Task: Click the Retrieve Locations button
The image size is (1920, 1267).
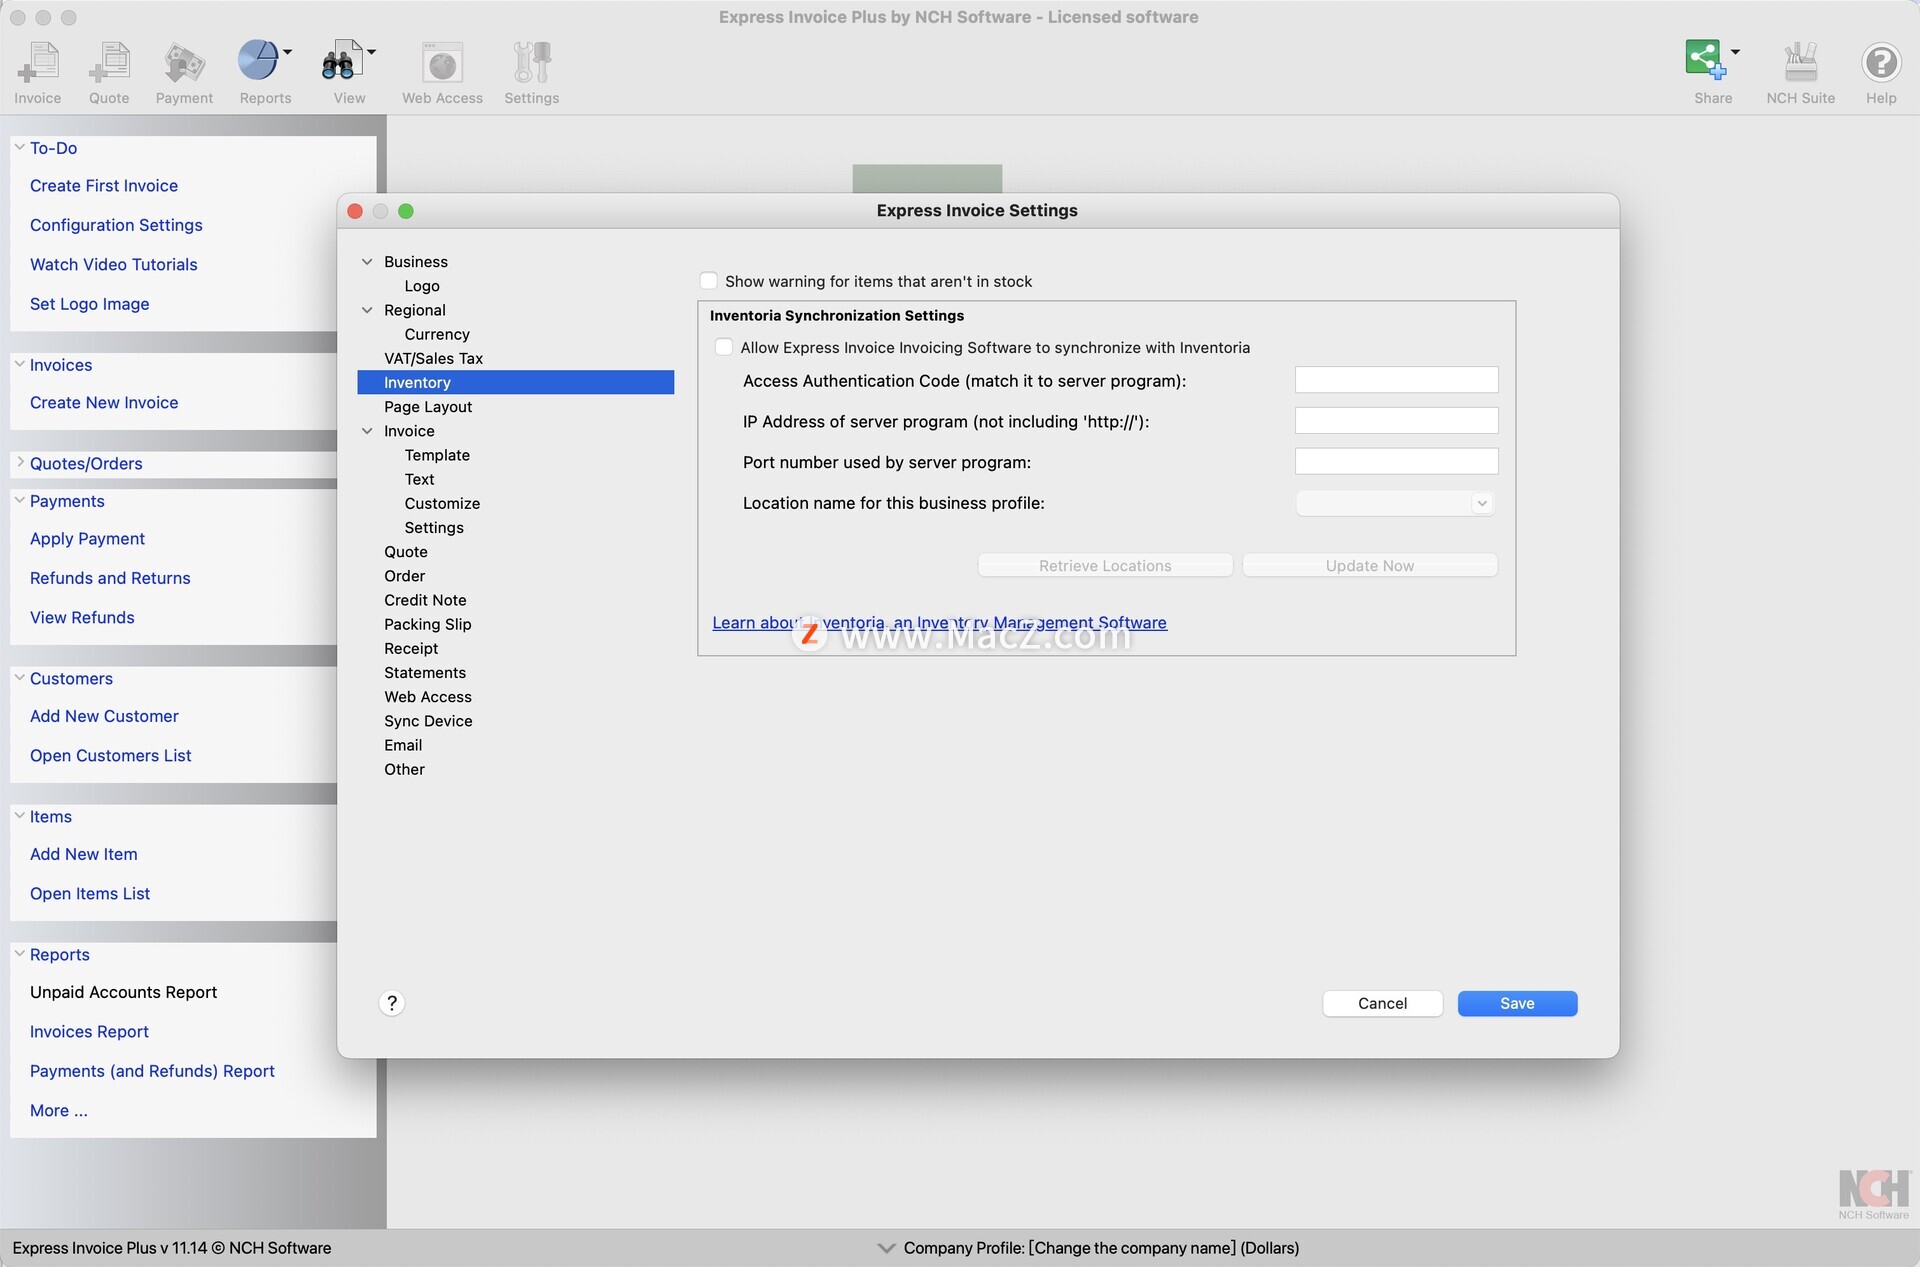Action: coord(1105,565)
